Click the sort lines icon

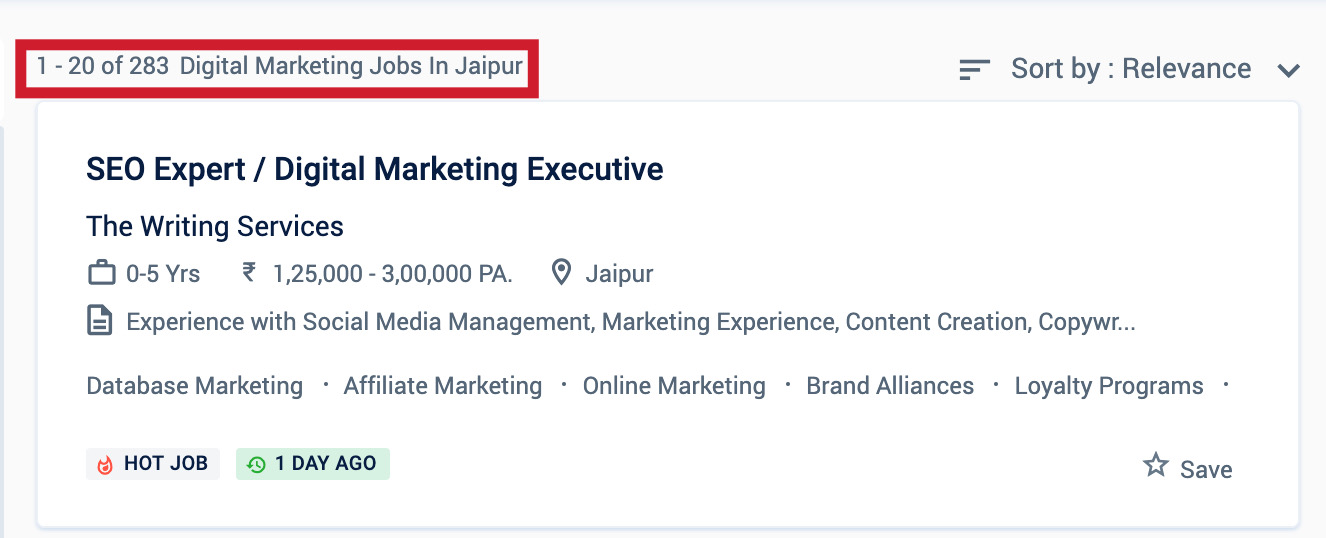coord(974,69)
